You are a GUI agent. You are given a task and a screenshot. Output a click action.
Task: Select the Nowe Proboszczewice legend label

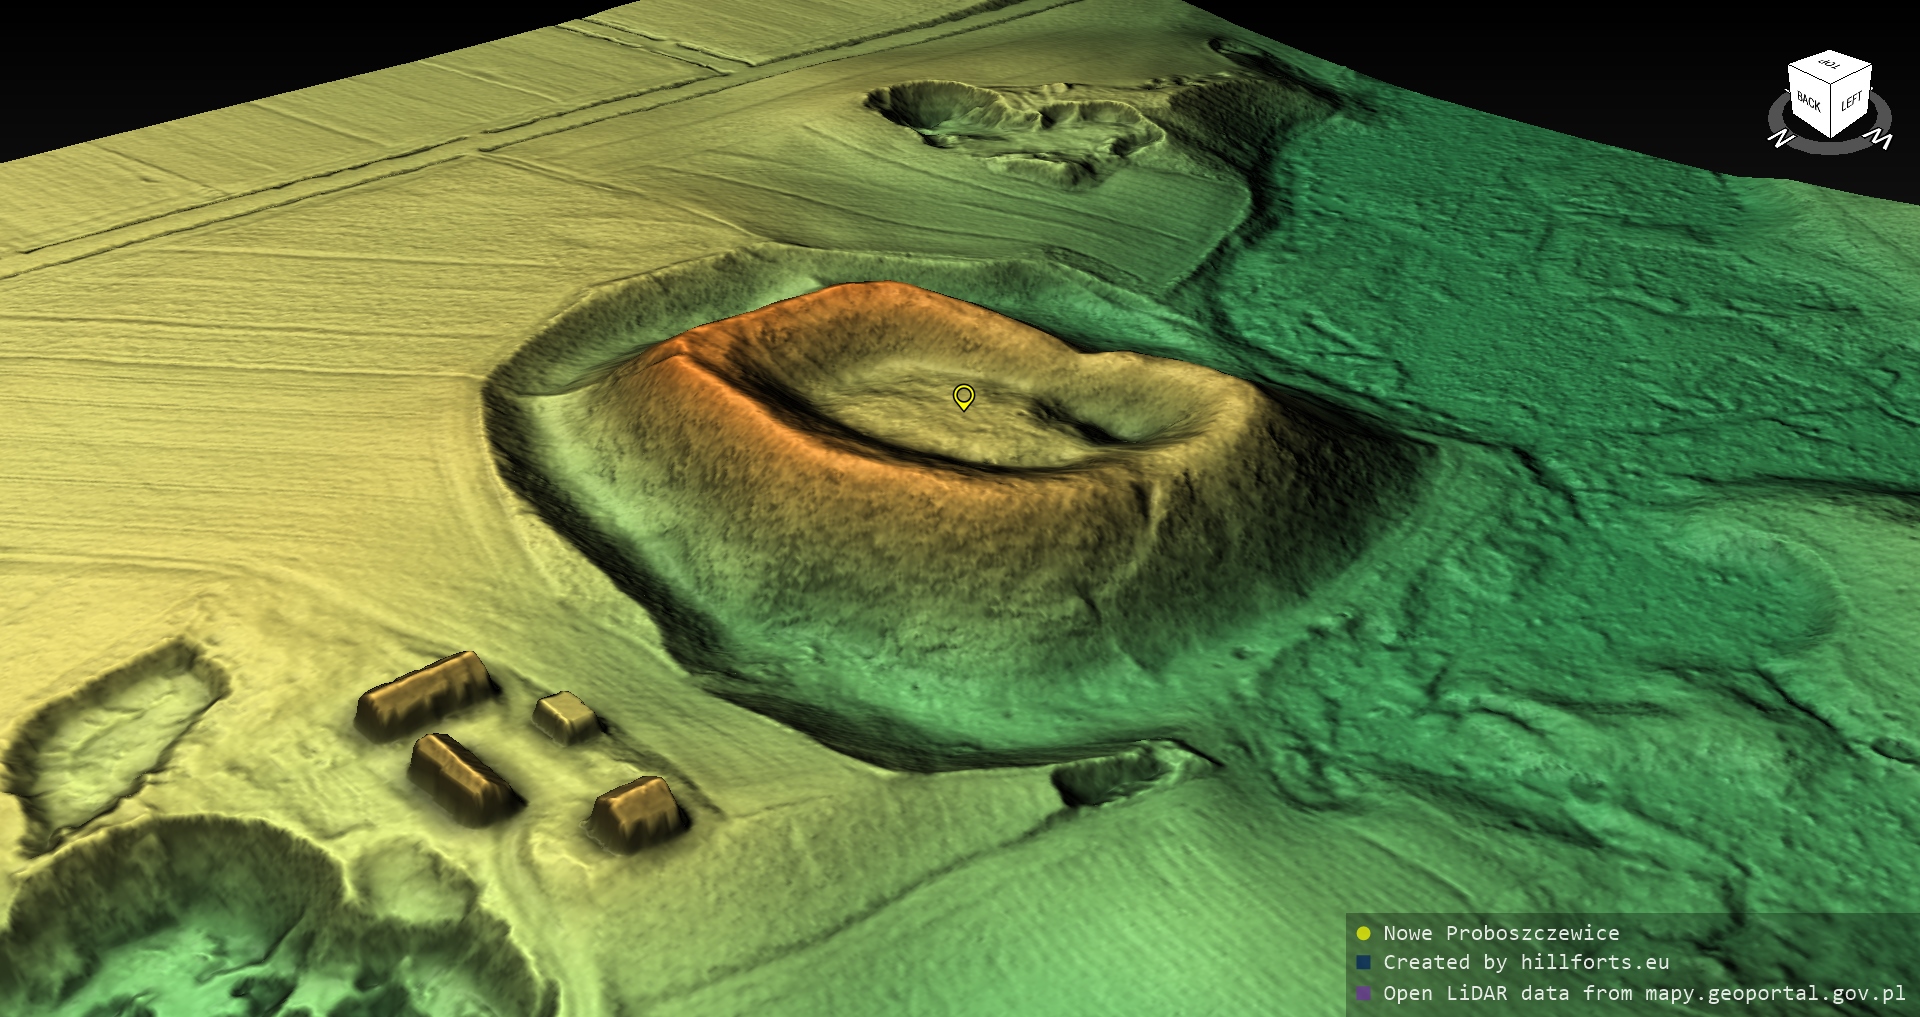click(1500, 934)
